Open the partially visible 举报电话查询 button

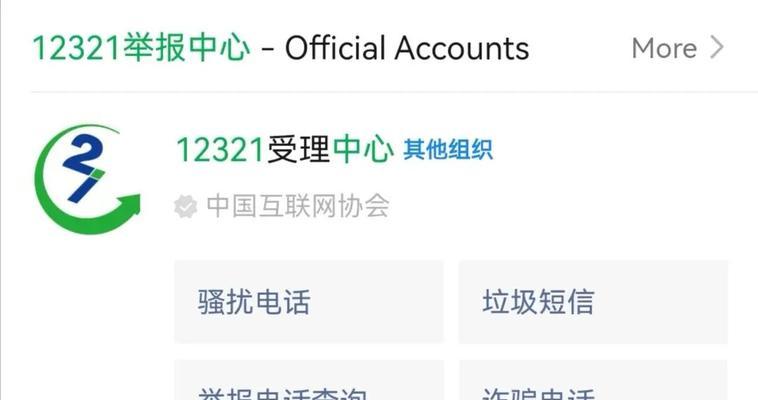(308, 380)
